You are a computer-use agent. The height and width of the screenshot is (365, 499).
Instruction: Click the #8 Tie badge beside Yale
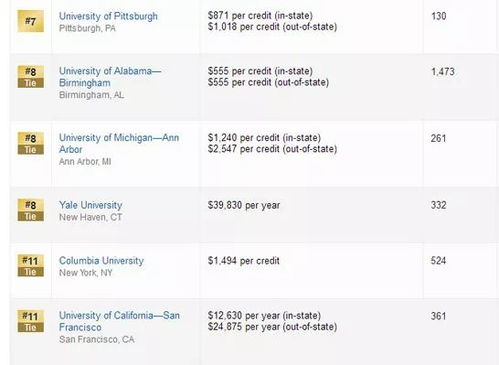pos(31,210)
